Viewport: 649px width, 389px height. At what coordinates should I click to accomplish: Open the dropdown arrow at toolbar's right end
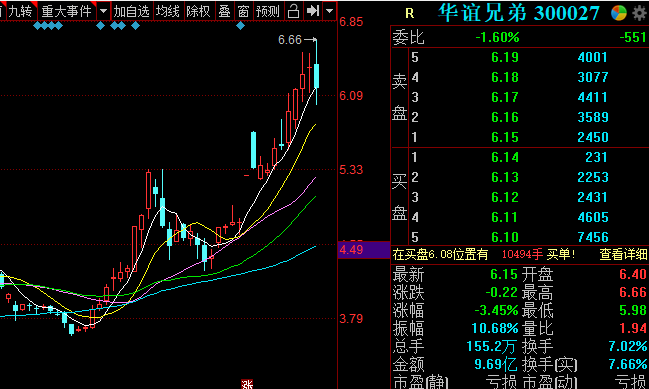click(329, 11)
